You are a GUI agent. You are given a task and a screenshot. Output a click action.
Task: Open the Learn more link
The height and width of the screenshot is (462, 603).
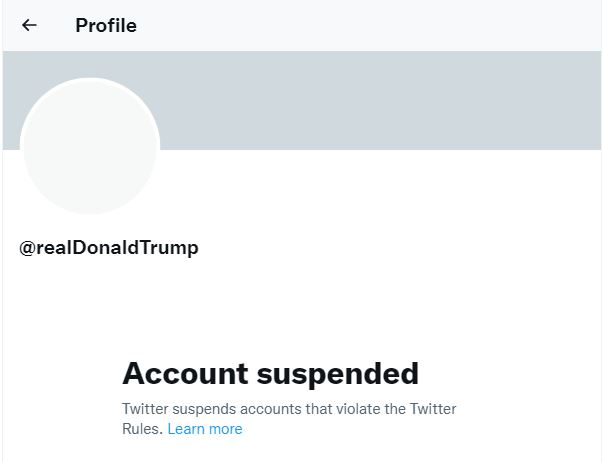point(205,429)
